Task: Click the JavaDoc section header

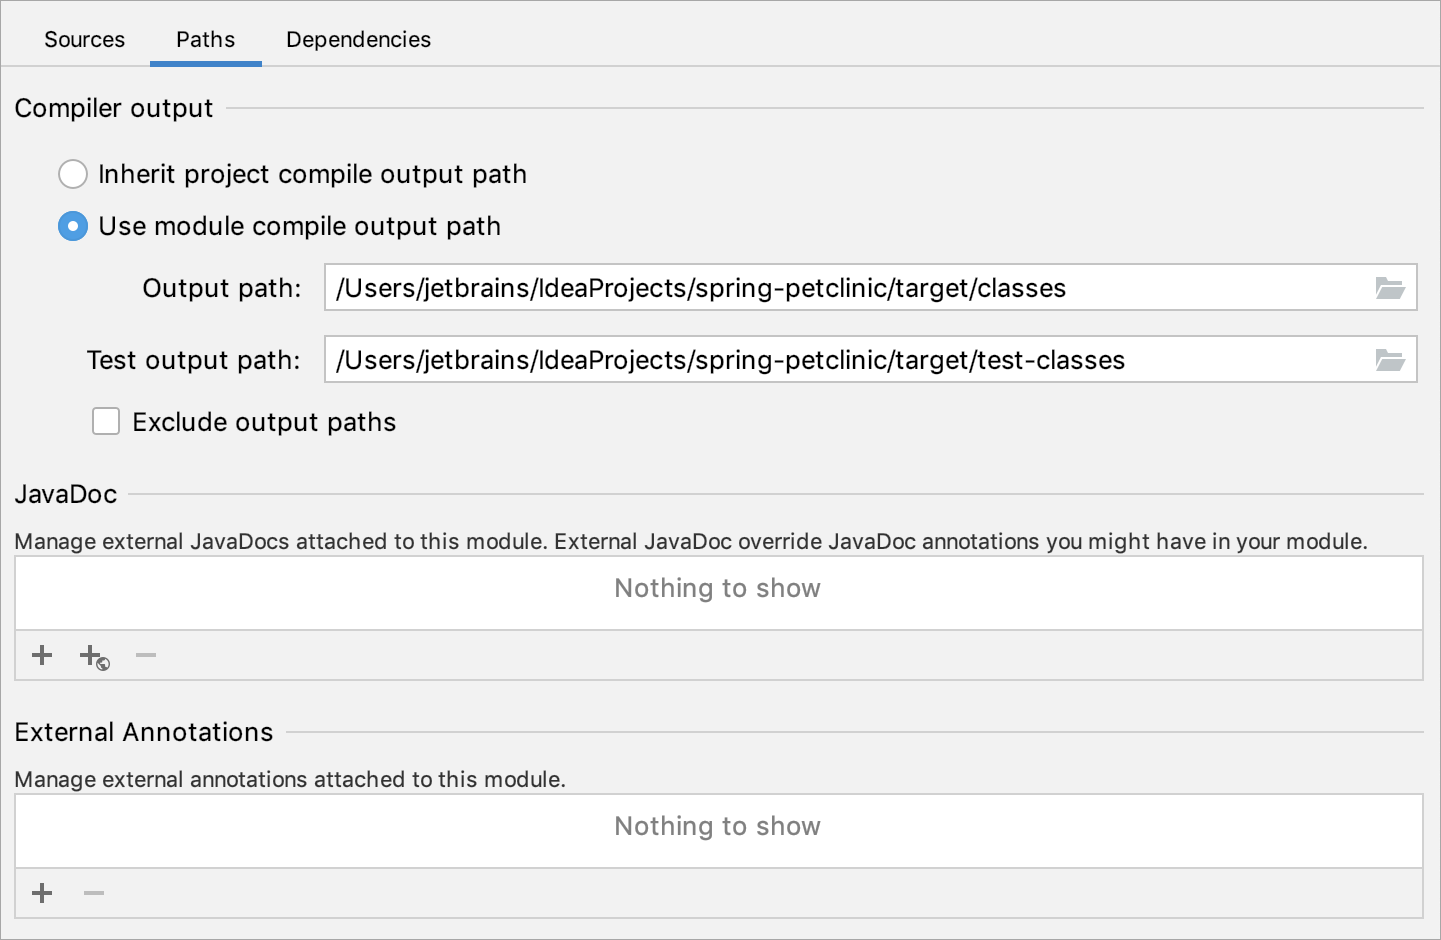Action: (65, 493)
